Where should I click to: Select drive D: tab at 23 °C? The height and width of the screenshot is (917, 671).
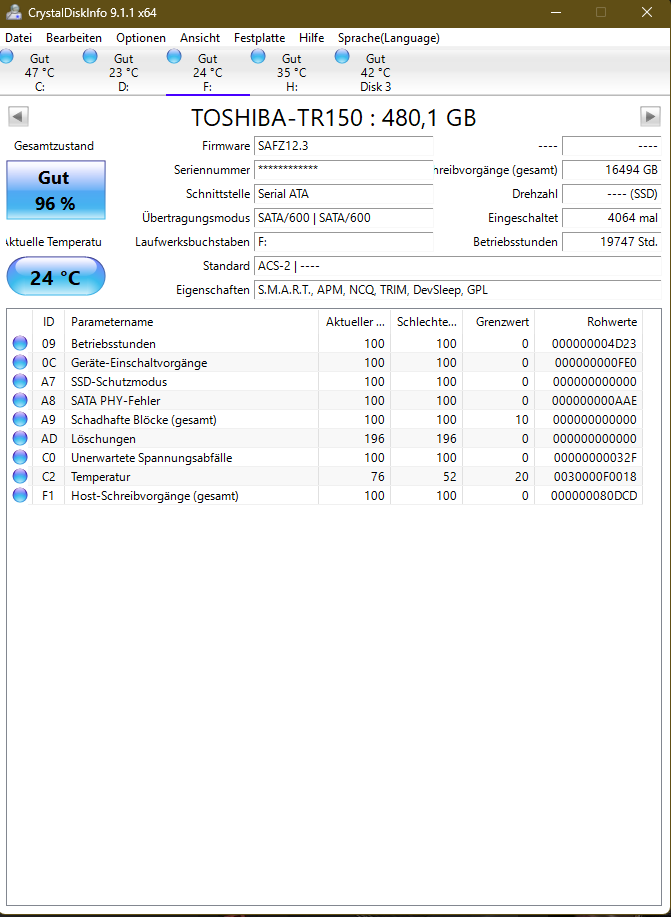tap(123, 72)
